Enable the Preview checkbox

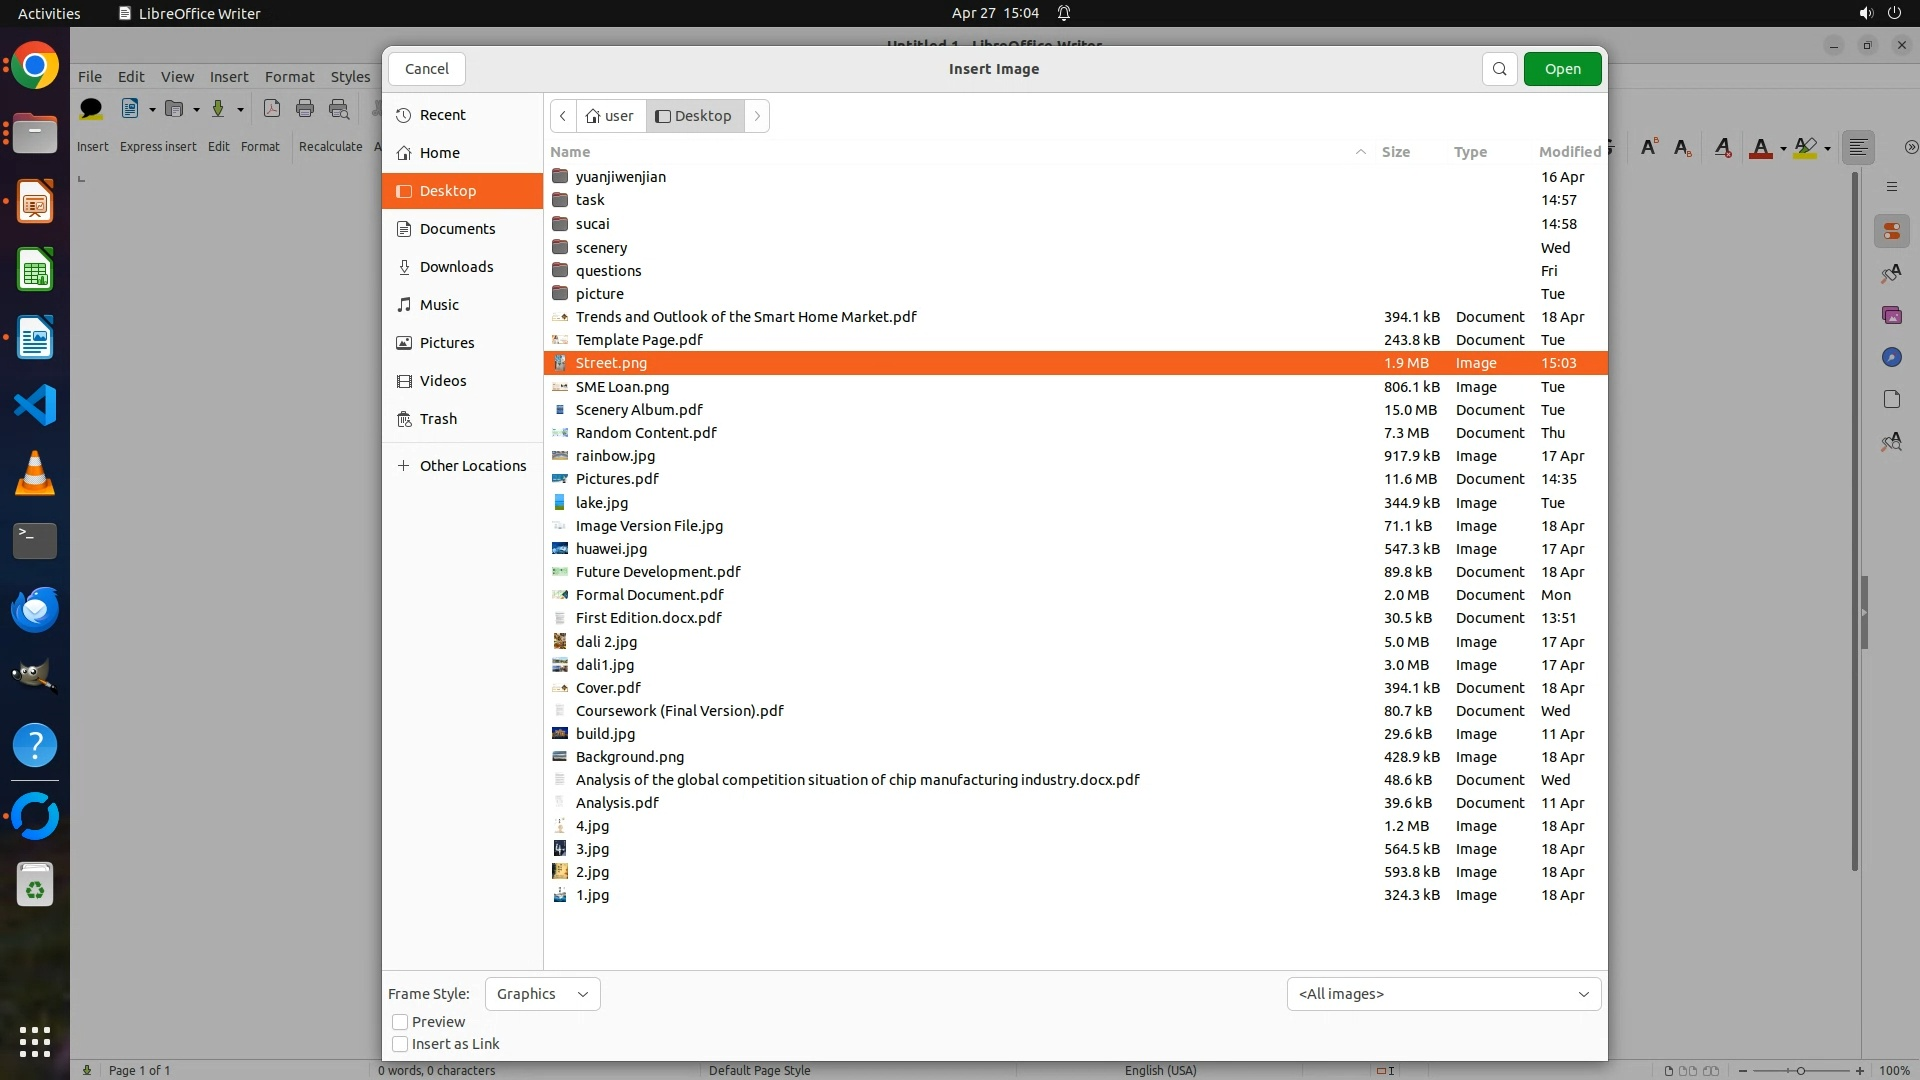[x=400, y=1022]
